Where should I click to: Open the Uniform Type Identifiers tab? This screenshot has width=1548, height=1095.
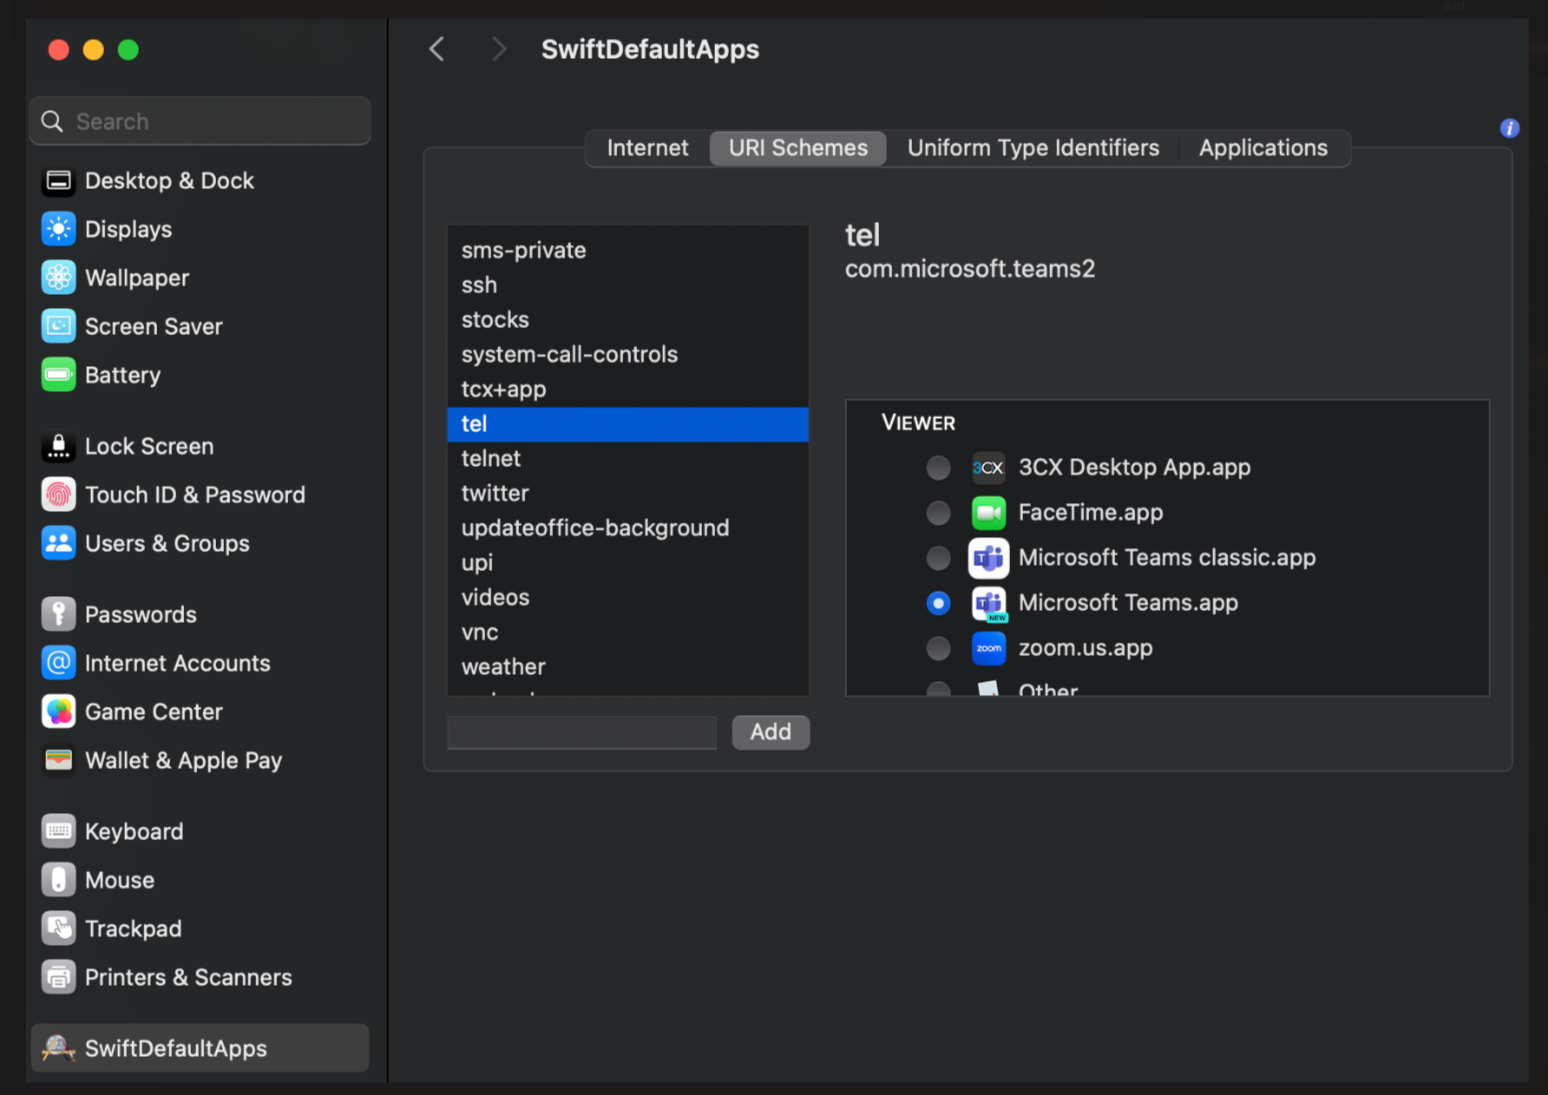tap(1033, 148)
